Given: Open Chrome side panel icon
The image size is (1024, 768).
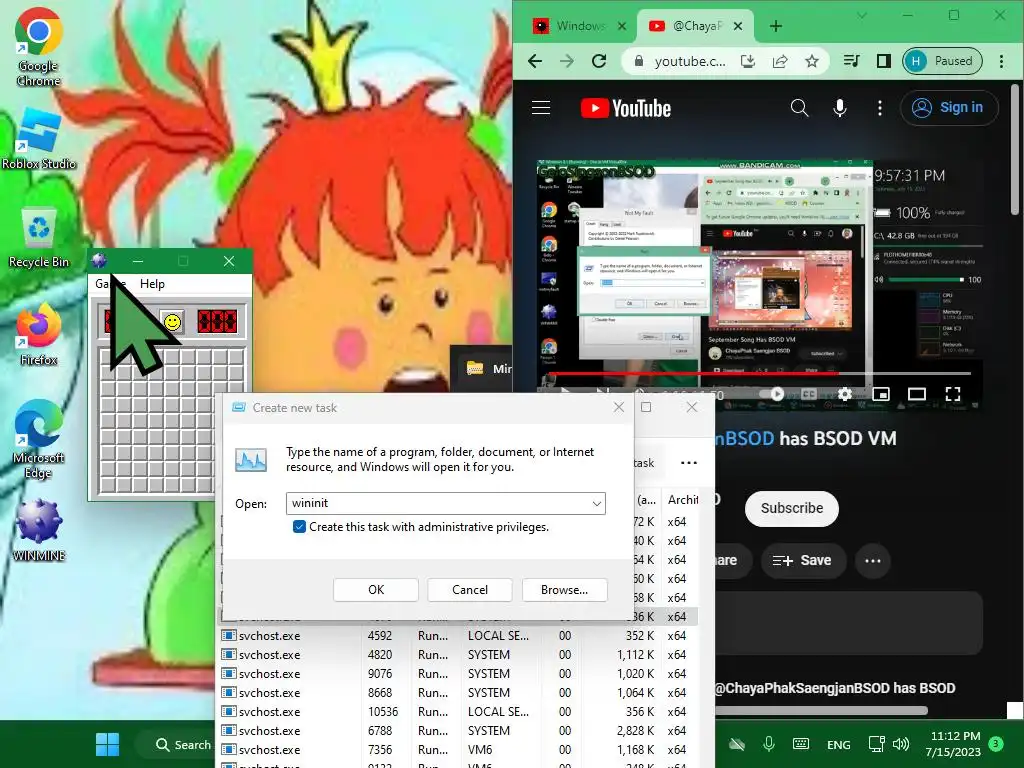Looking at the screenshot, I should point(884,61).
